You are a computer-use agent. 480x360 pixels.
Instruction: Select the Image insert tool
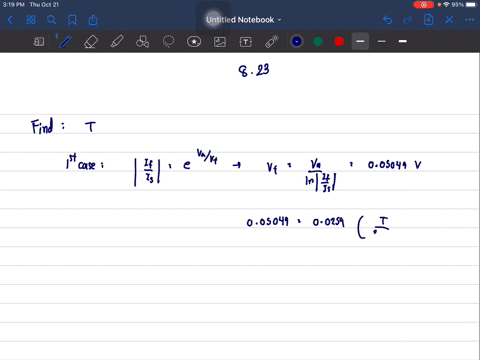pyautogui.click(x=220, y=42)
